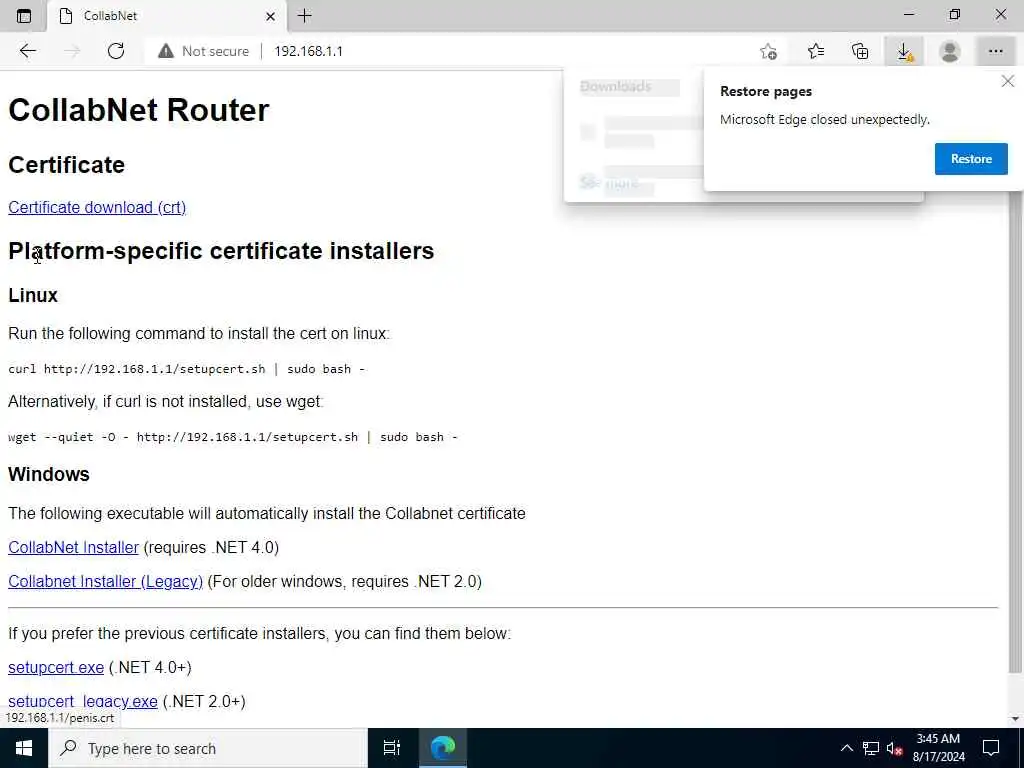Open the Favorites list

coord(816,51)
